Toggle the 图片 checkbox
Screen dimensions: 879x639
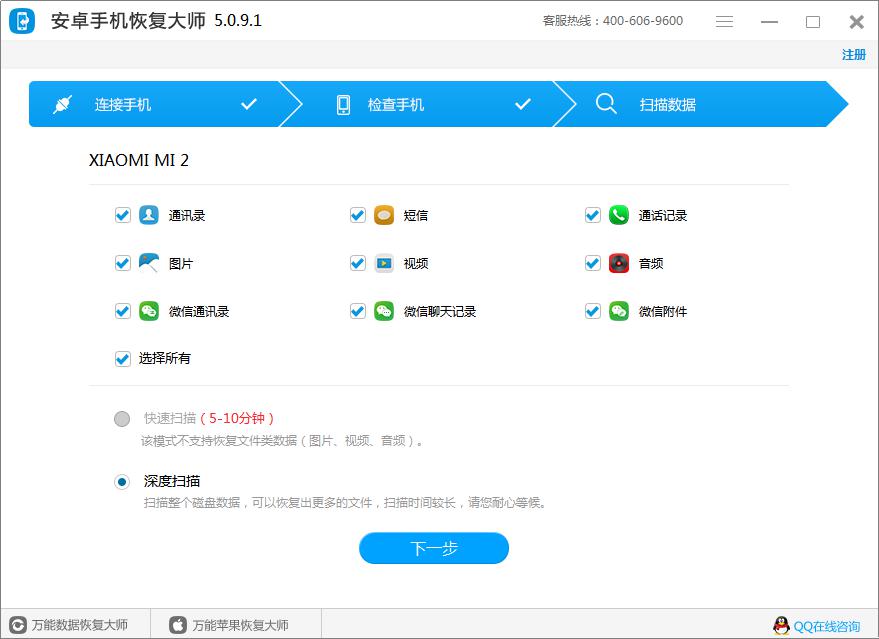(123, 263)
